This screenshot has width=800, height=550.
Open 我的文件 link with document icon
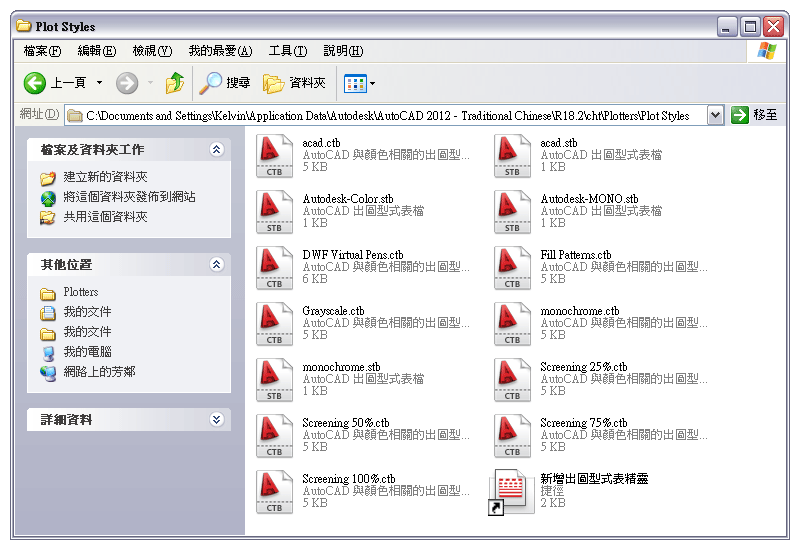click(x=87, y=312)
